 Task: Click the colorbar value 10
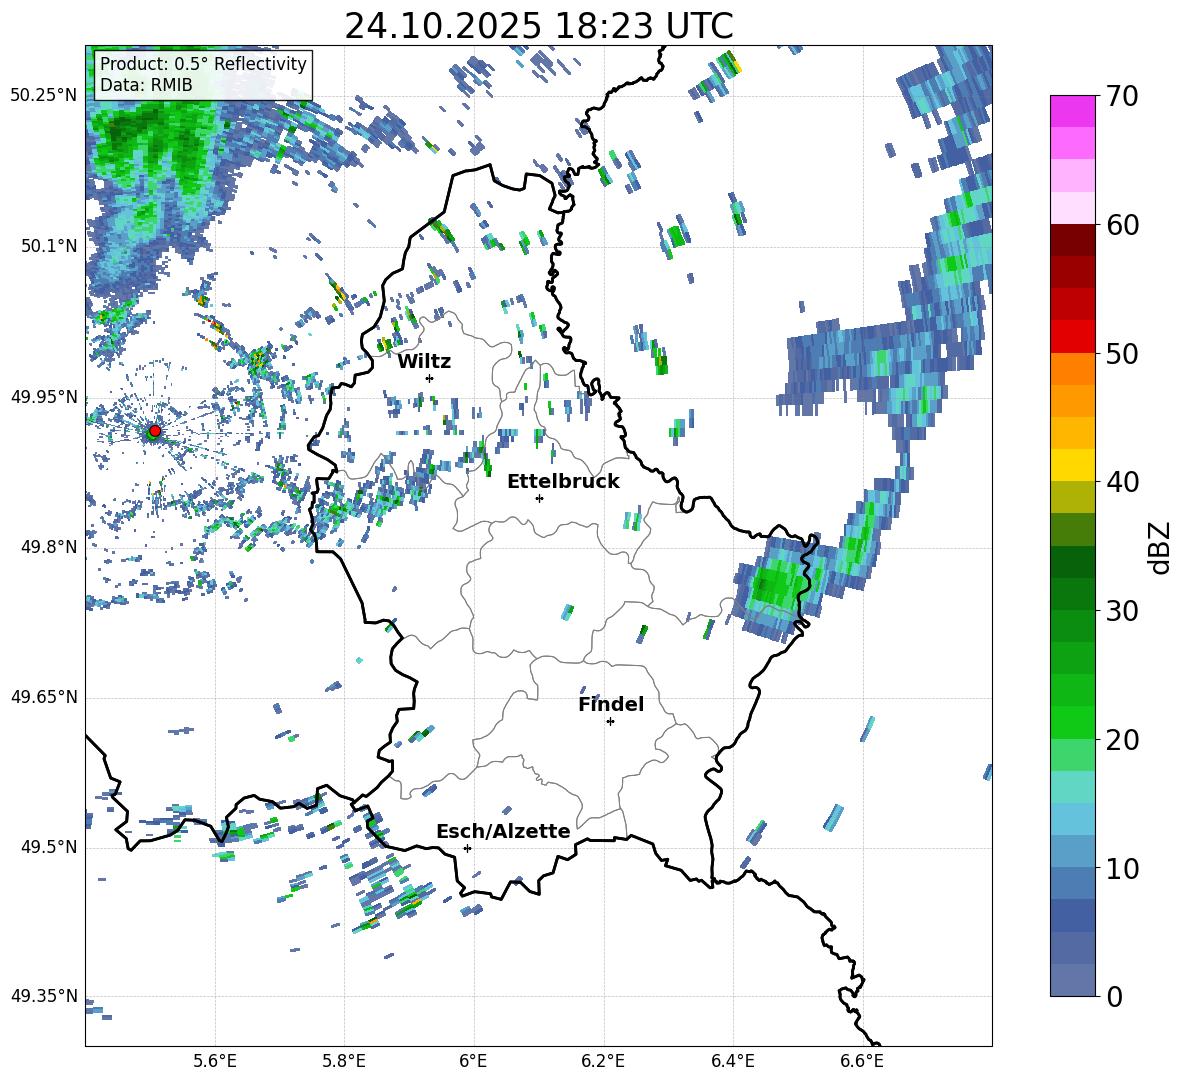1122,868
